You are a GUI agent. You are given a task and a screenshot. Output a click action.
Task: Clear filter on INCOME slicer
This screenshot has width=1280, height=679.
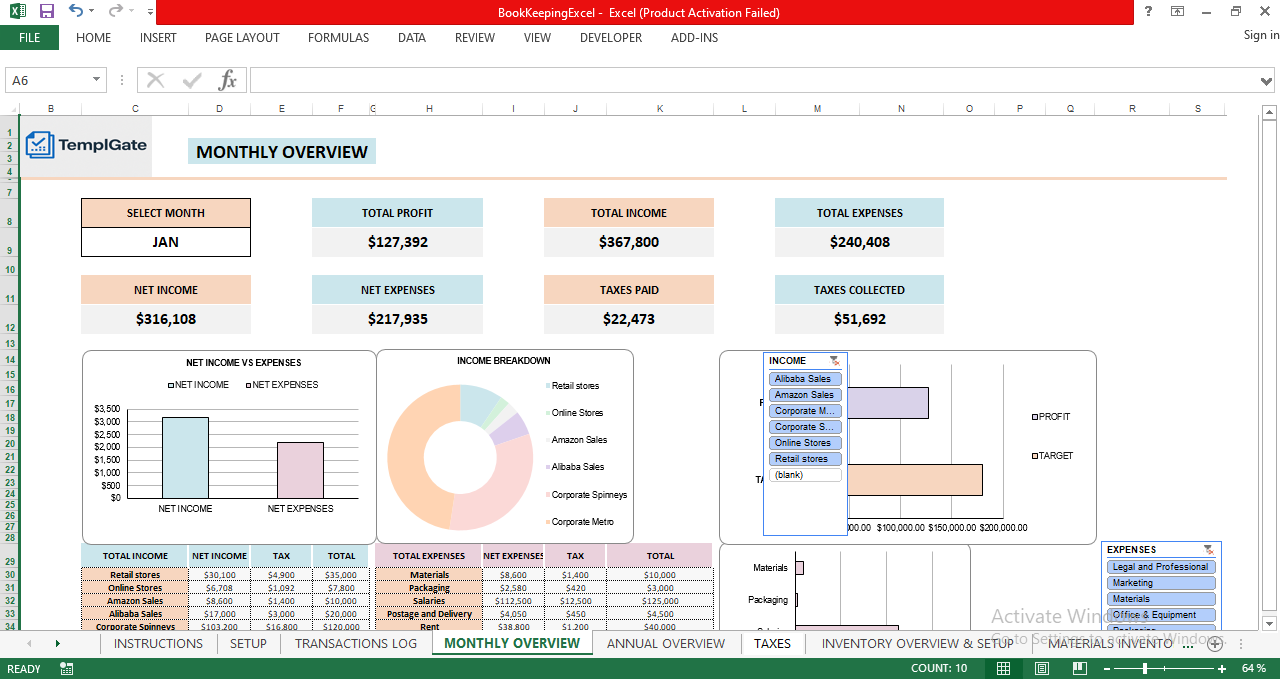point(835,361)
